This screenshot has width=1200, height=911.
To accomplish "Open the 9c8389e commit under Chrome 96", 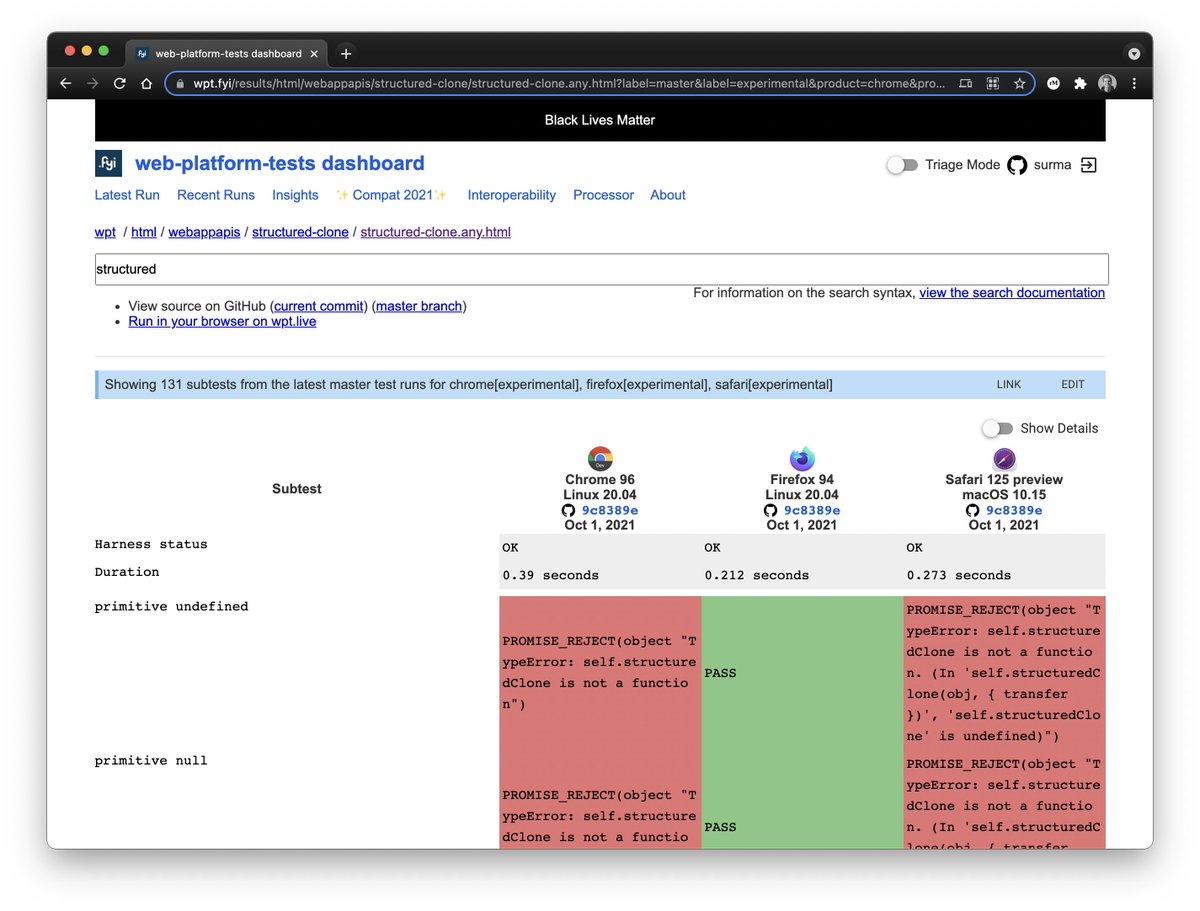I will 609,510.
